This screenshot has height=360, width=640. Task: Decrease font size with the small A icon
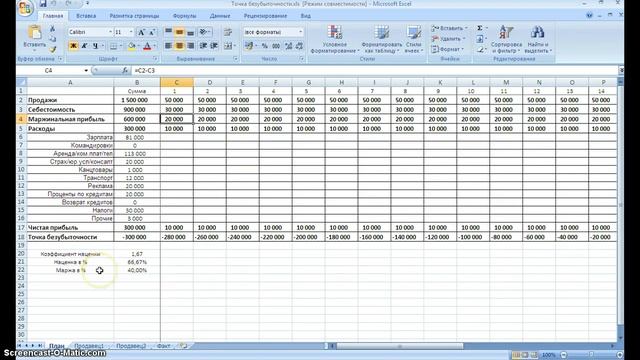click(152, 32)
